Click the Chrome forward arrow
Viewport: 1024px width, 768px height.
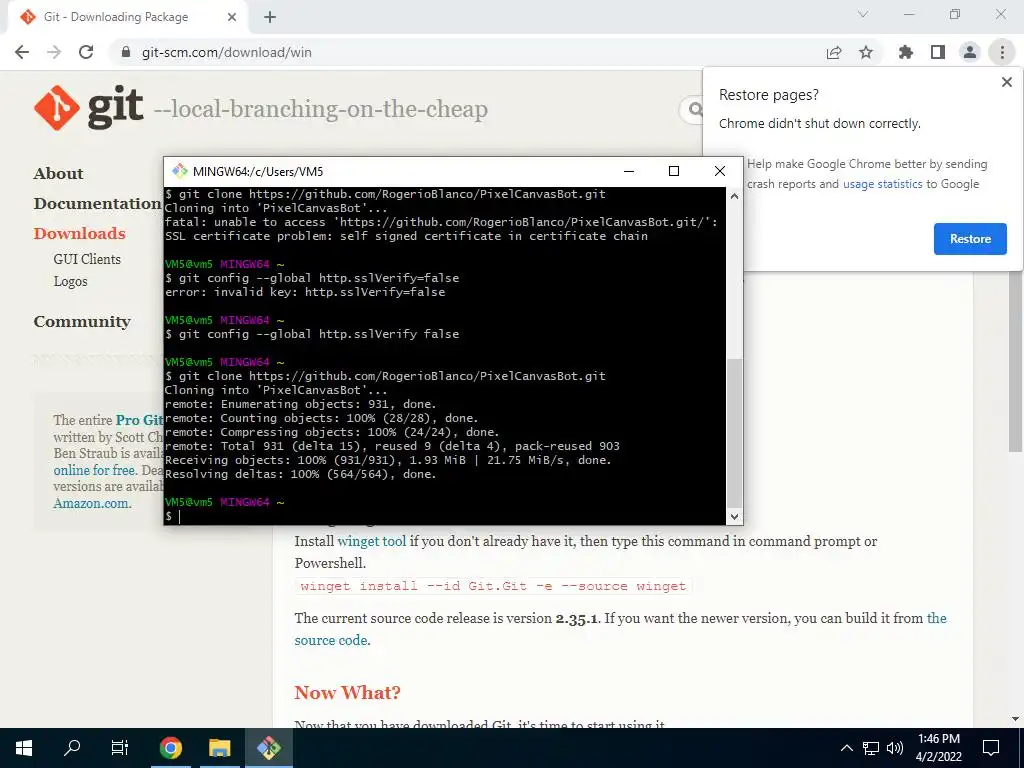coord(54,52)
